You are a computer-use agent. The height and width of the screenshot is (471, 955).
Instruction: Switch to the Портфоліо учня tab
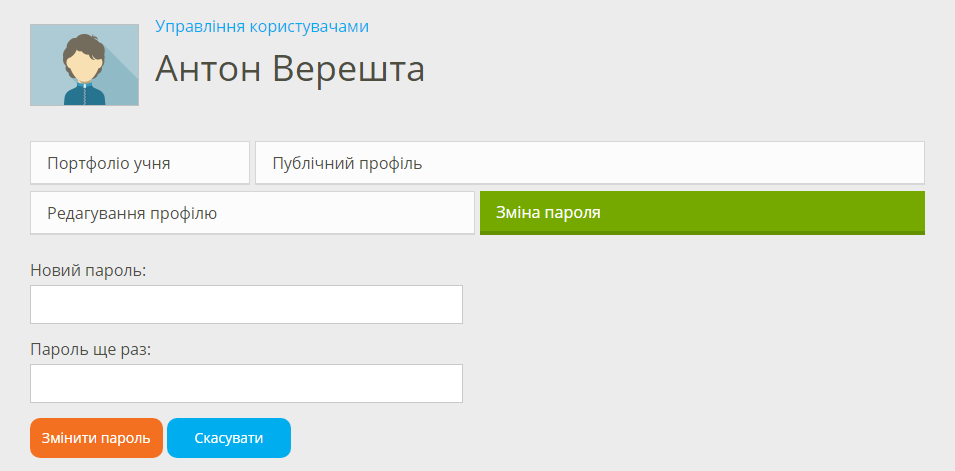(x=140, y=163)
